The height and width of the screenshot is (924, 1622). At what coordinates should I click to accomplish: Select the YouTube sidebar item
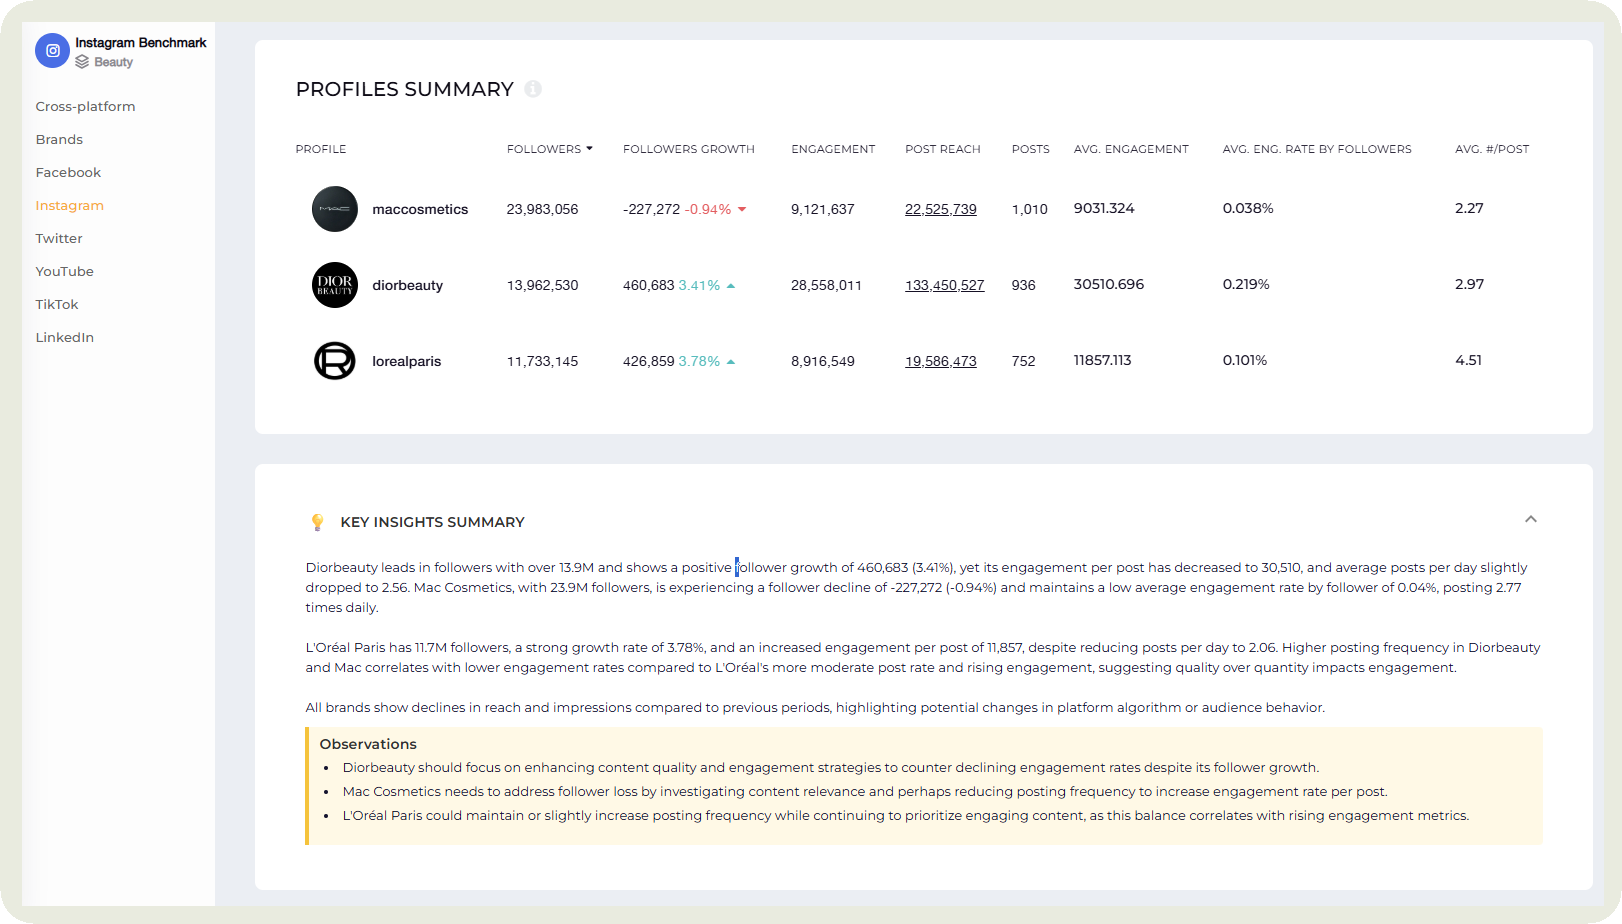coord(64,272)
